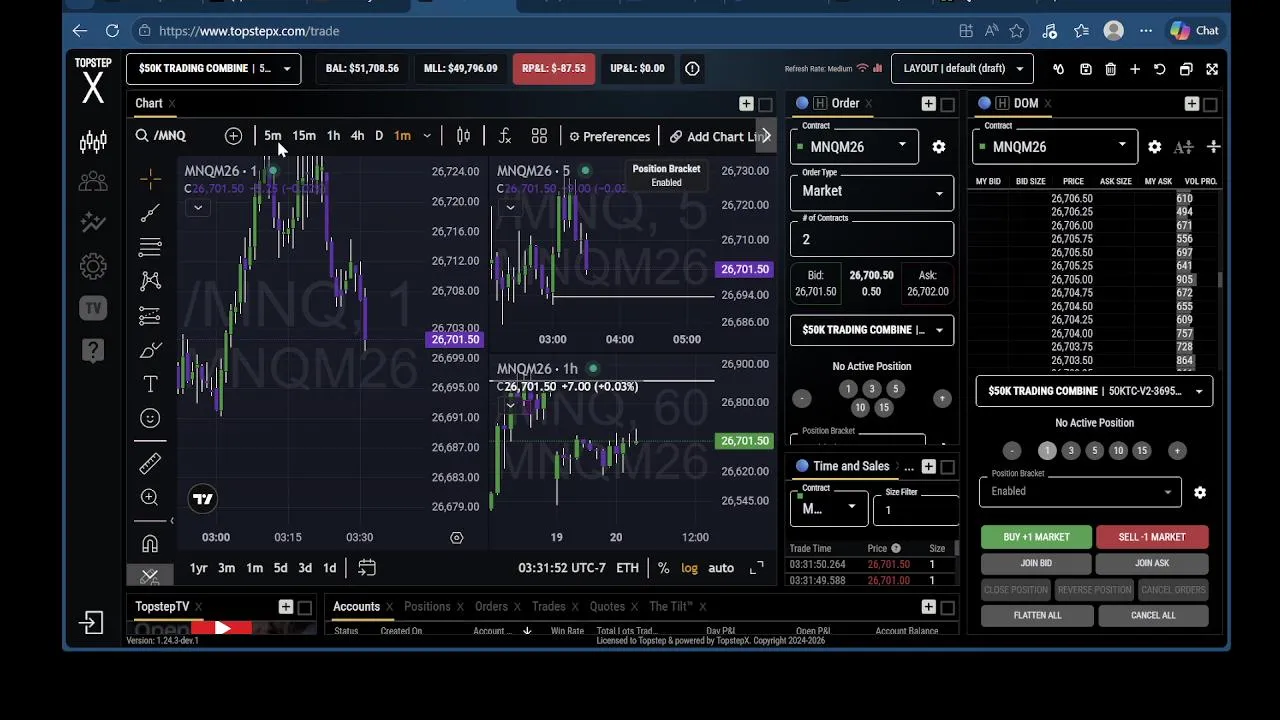Open the emoji sticker drawing tool

(x=150, y=418)
